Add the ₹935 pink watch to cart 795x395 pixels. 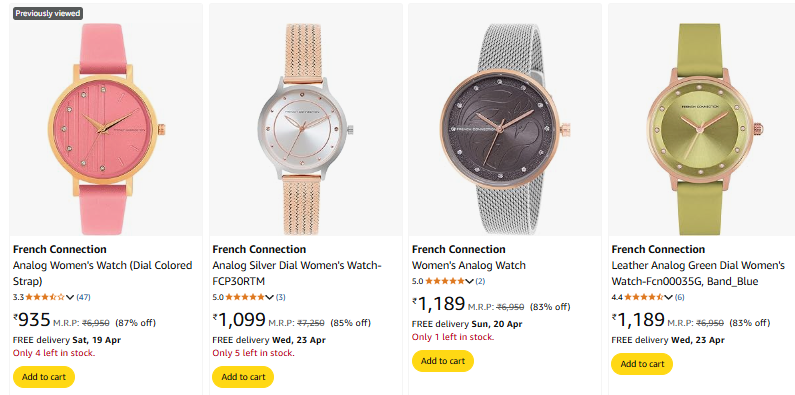pyautogui.click(x=44, y=377)
